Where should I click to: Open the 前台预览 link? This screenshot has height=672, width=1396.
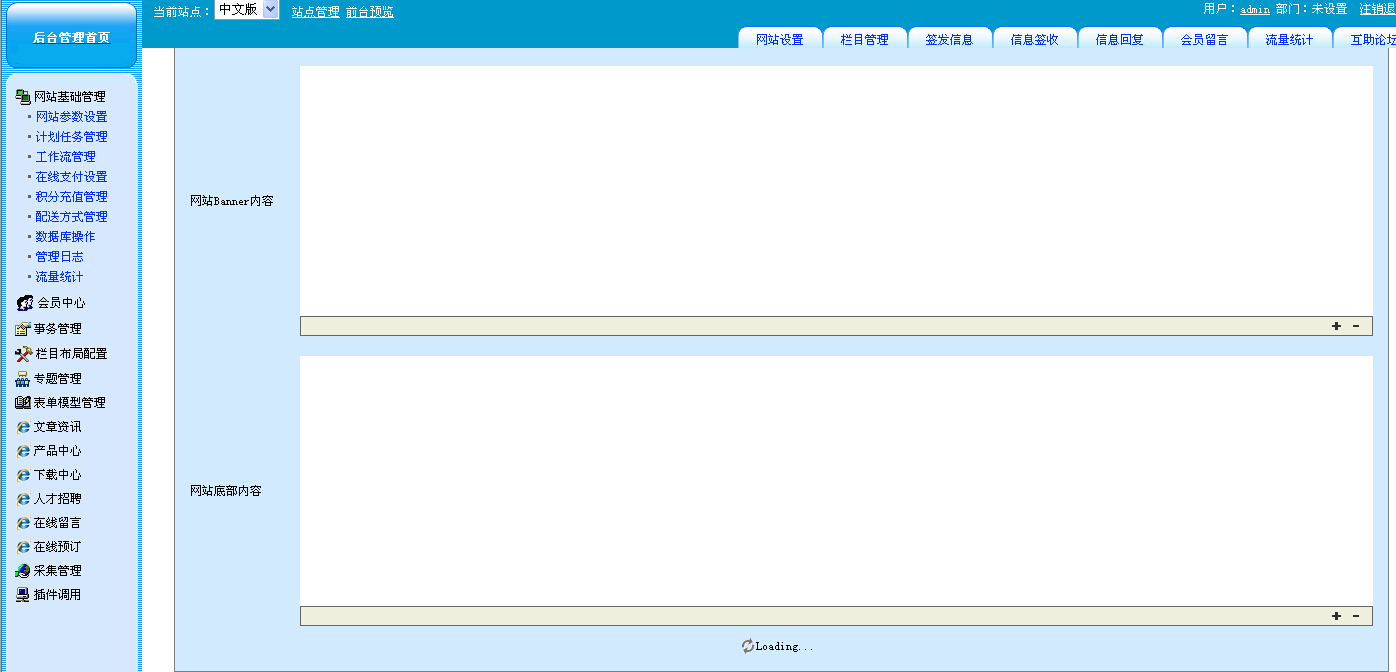click(x=369, y=12)
